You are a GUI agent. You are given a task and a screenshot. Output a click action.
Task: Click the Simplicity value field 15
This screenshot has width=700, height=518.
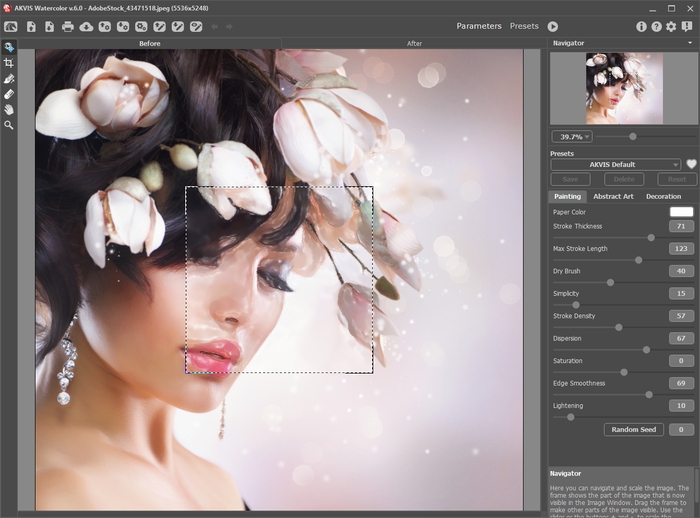pyautogui.click(x=681, y=293)
